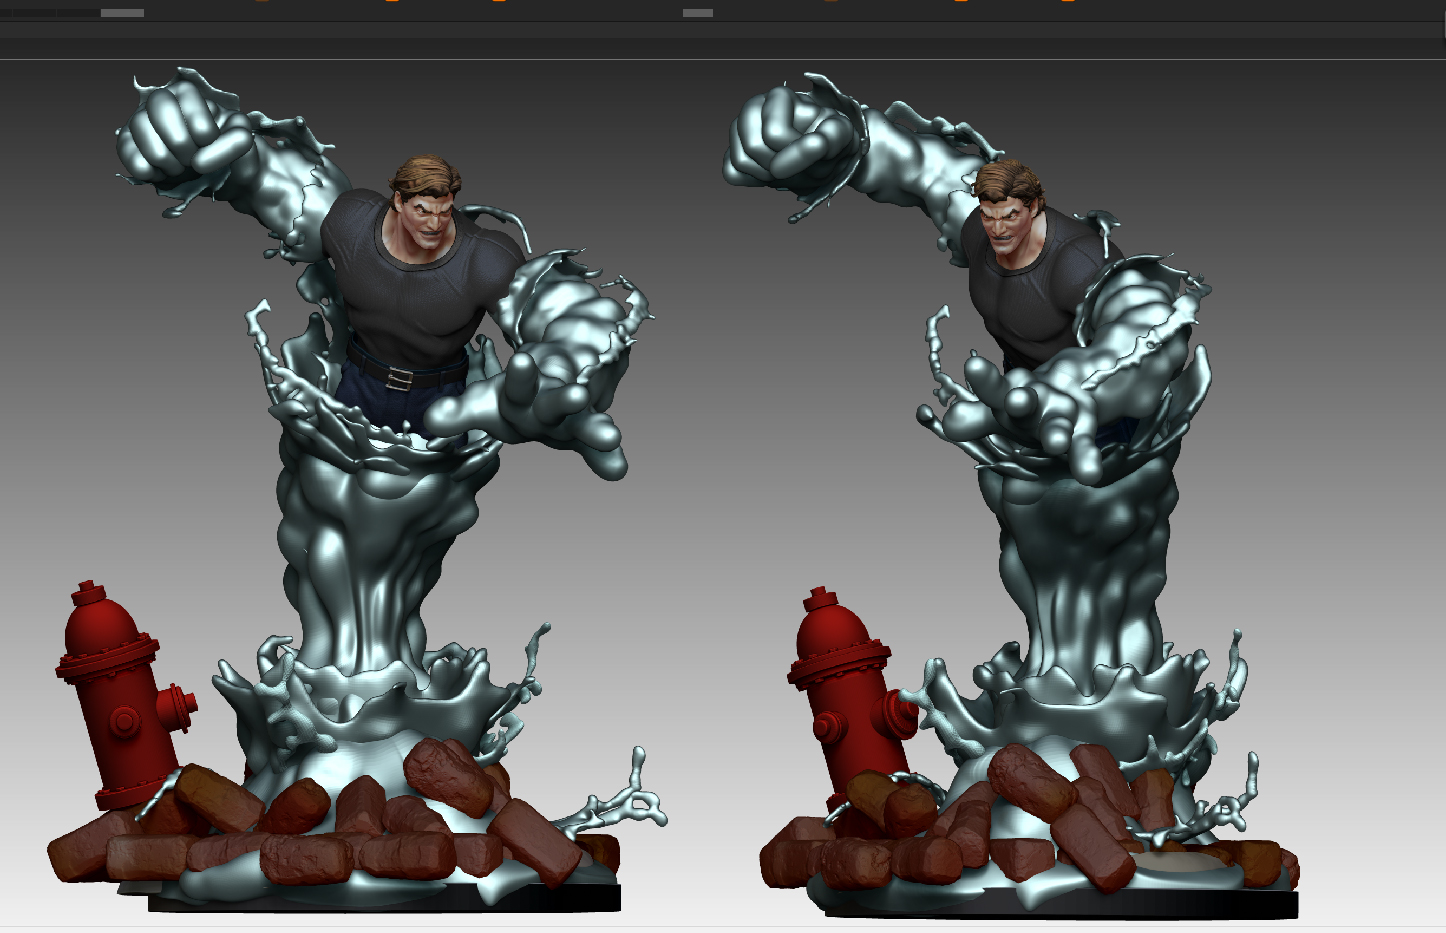Click the left gray slider handle in top bar
The height and width of the screenshot is (933, 1446).
[122, 13]
